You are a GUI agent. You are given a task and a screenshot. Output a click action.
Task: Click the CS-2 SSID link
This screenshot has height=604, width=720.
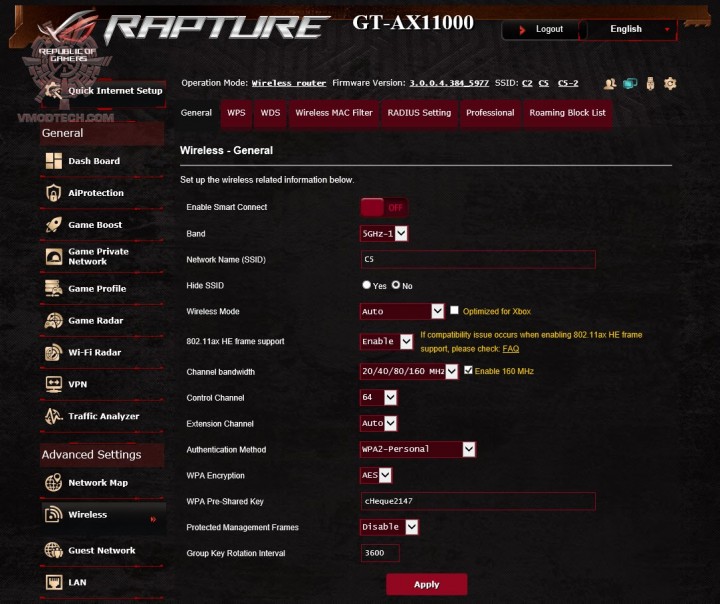pyautogui.click(x=568, y=83)
